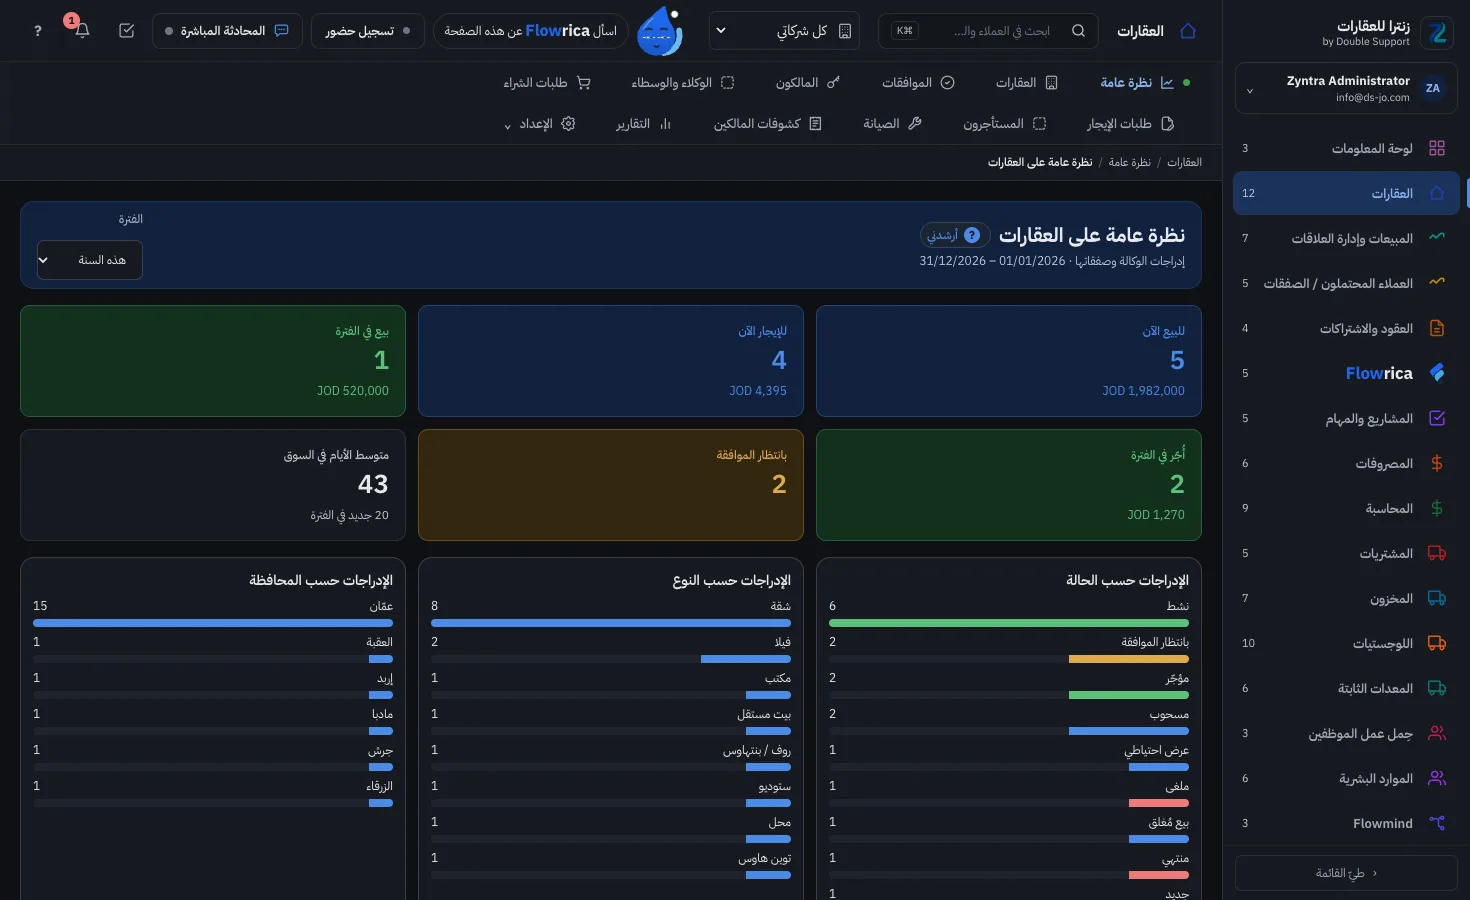This screenshot has width=1470, height=900.
Task: Open التقارير reports tab
Action: (x=643, y=124)
